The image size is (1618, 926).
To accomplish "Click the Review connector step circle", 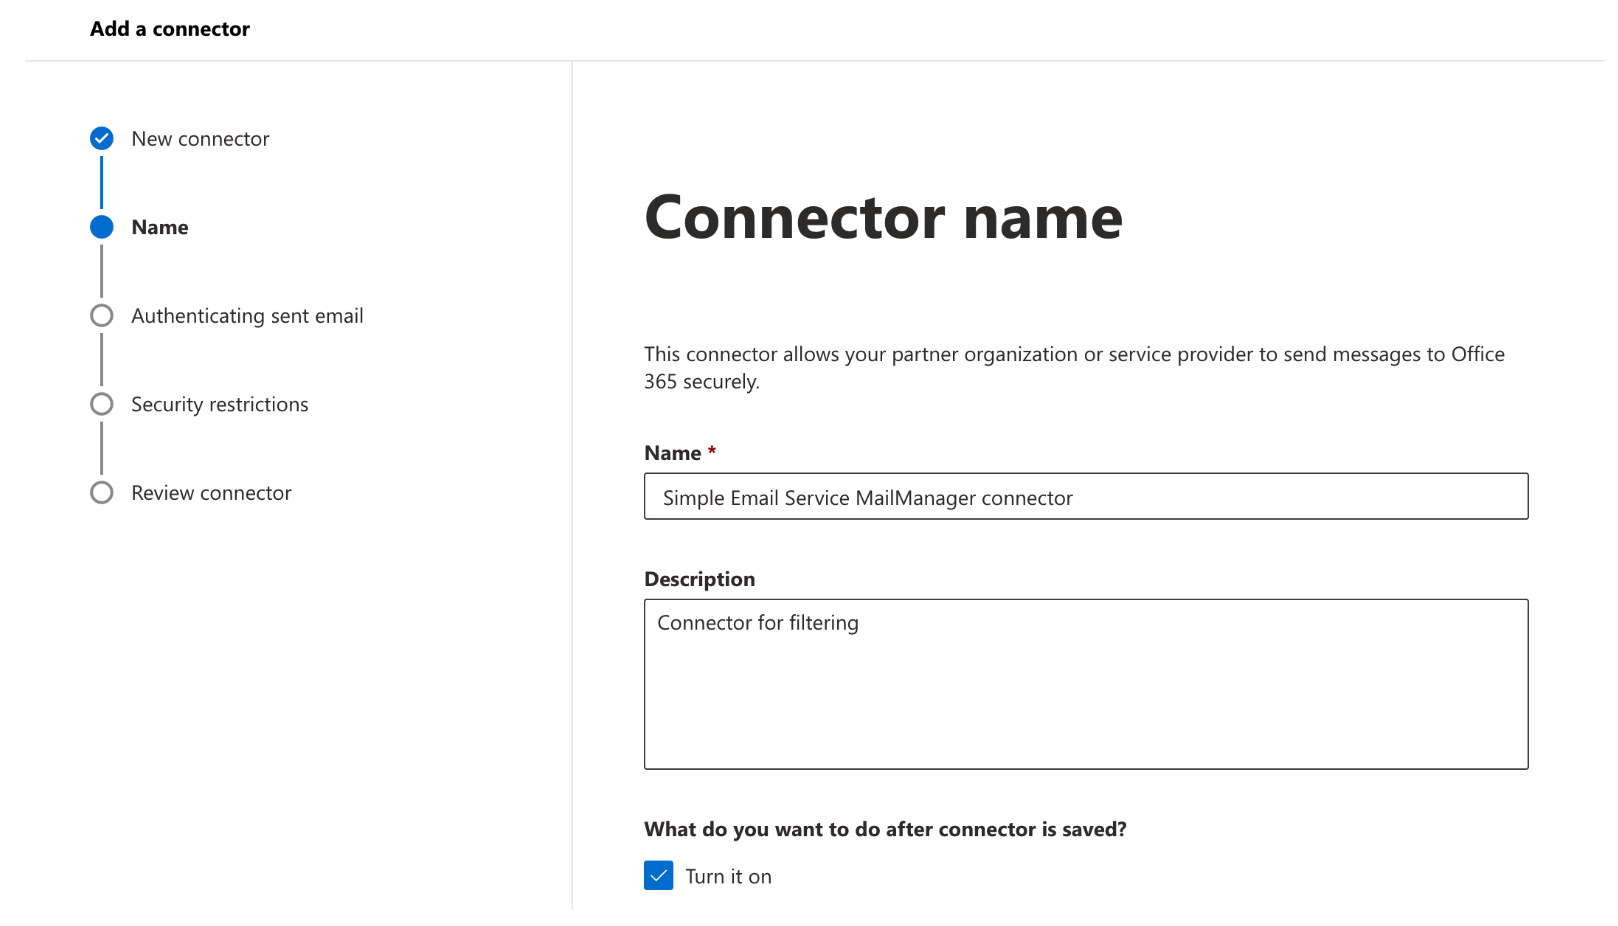I will point(101,492).
